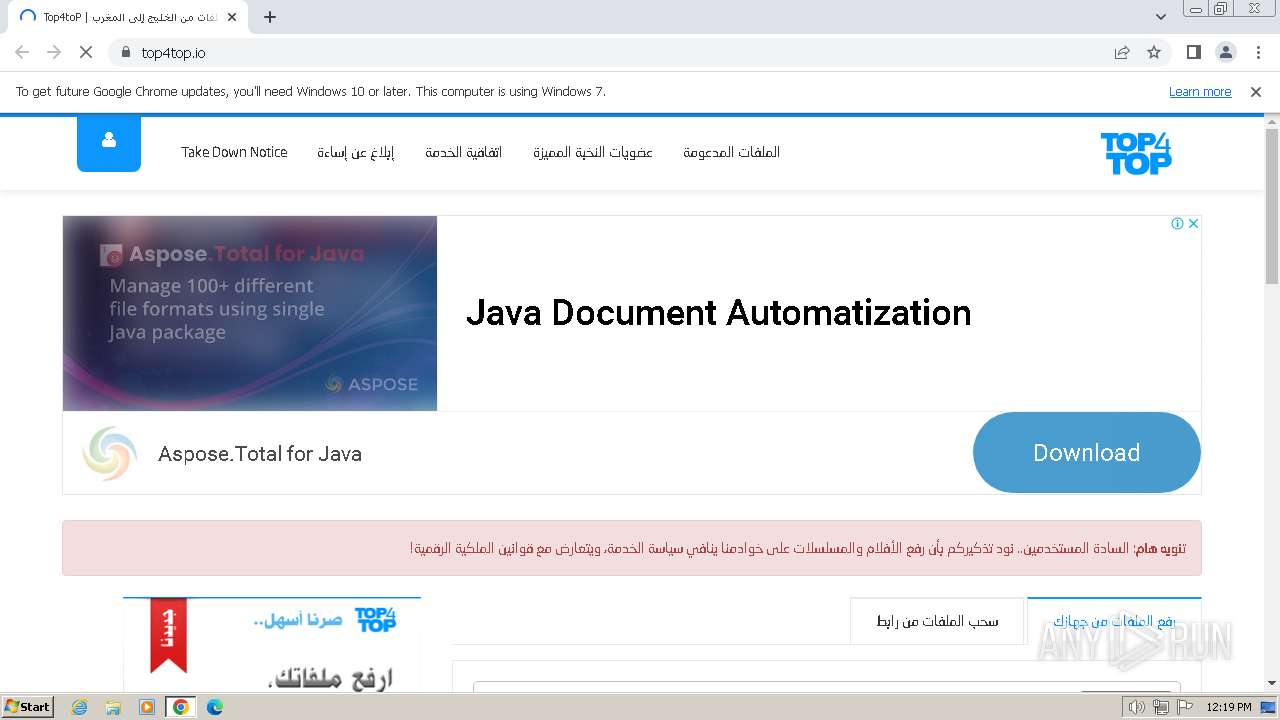Open the AdChoices info icon

(1178, 224)
